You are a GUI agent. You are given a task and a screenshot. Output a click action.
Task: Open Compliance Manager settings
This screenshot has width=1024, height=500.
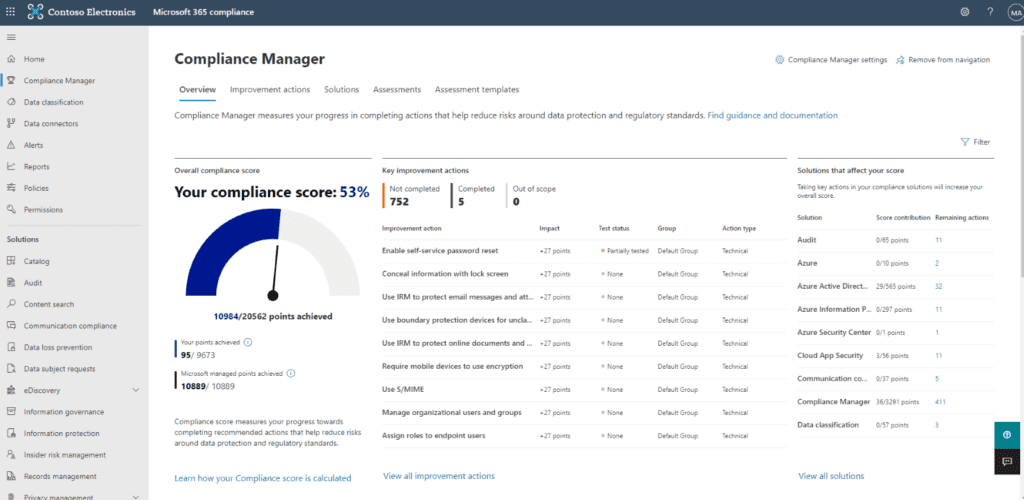[831, 59]
